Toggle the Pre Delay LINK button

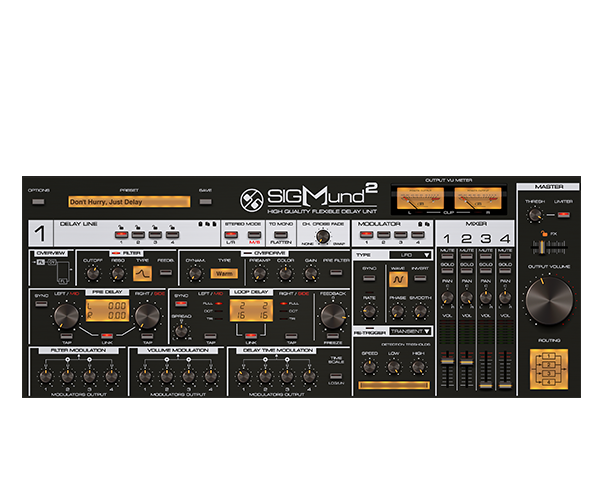[107, 336]
